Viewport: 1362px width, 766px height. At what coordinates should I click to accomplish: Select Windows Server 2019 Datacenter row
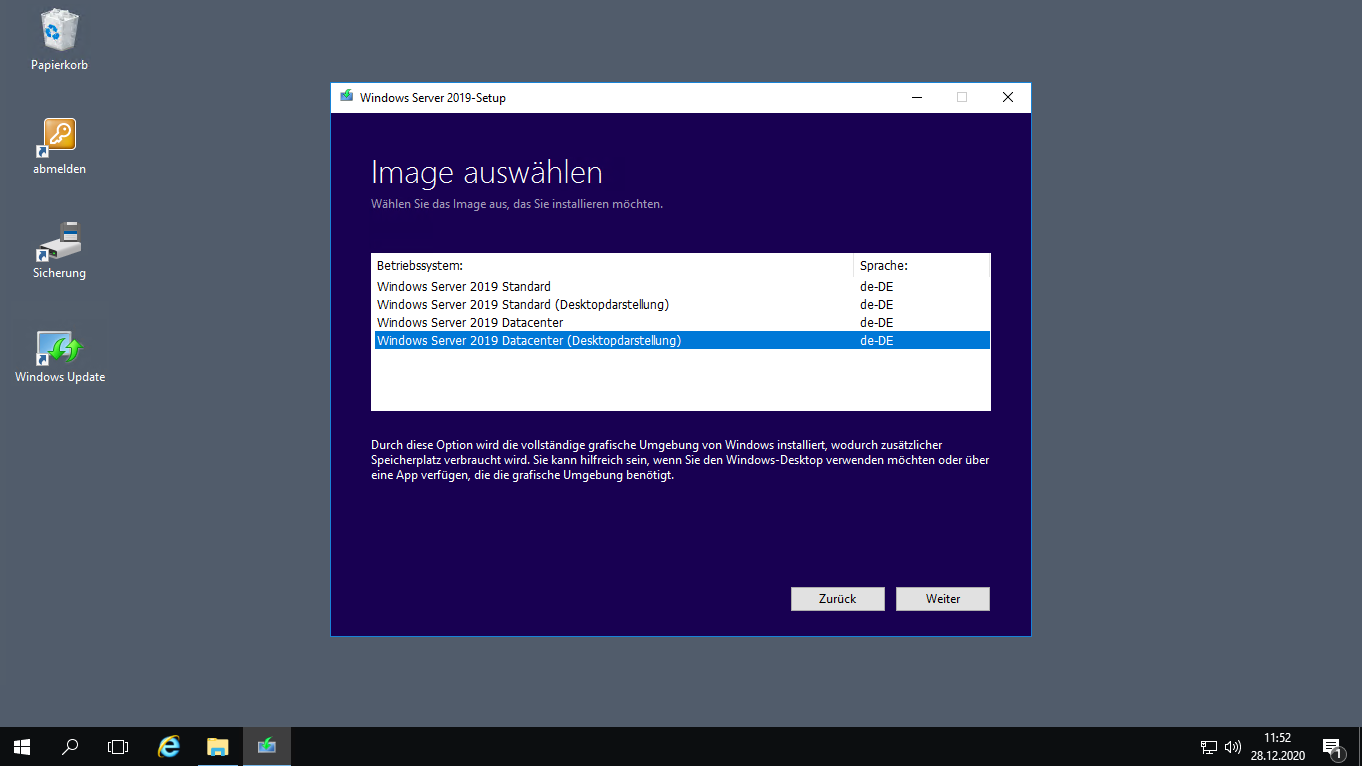coord(681,323)
